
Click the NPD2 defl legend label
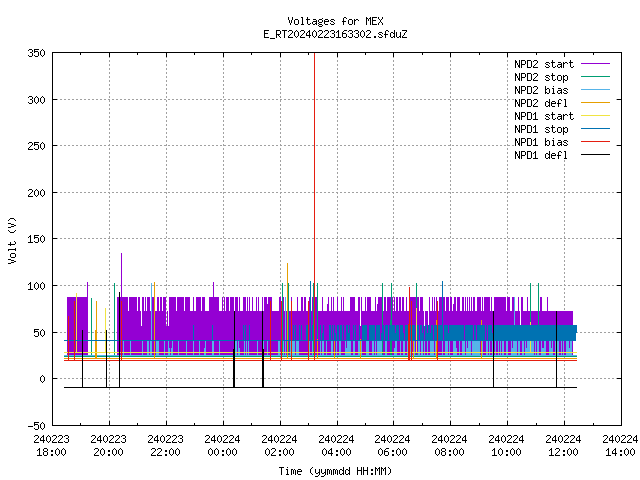click(541, 103)
